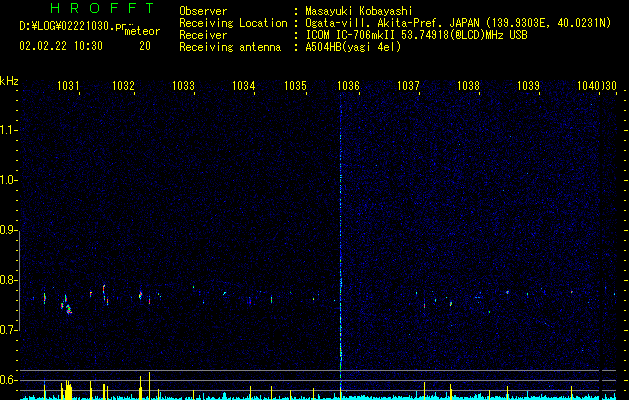This screenshot has height=400, width=629.
Task: Click the 1.0 kHz axis label
Action: click(8, 180)
